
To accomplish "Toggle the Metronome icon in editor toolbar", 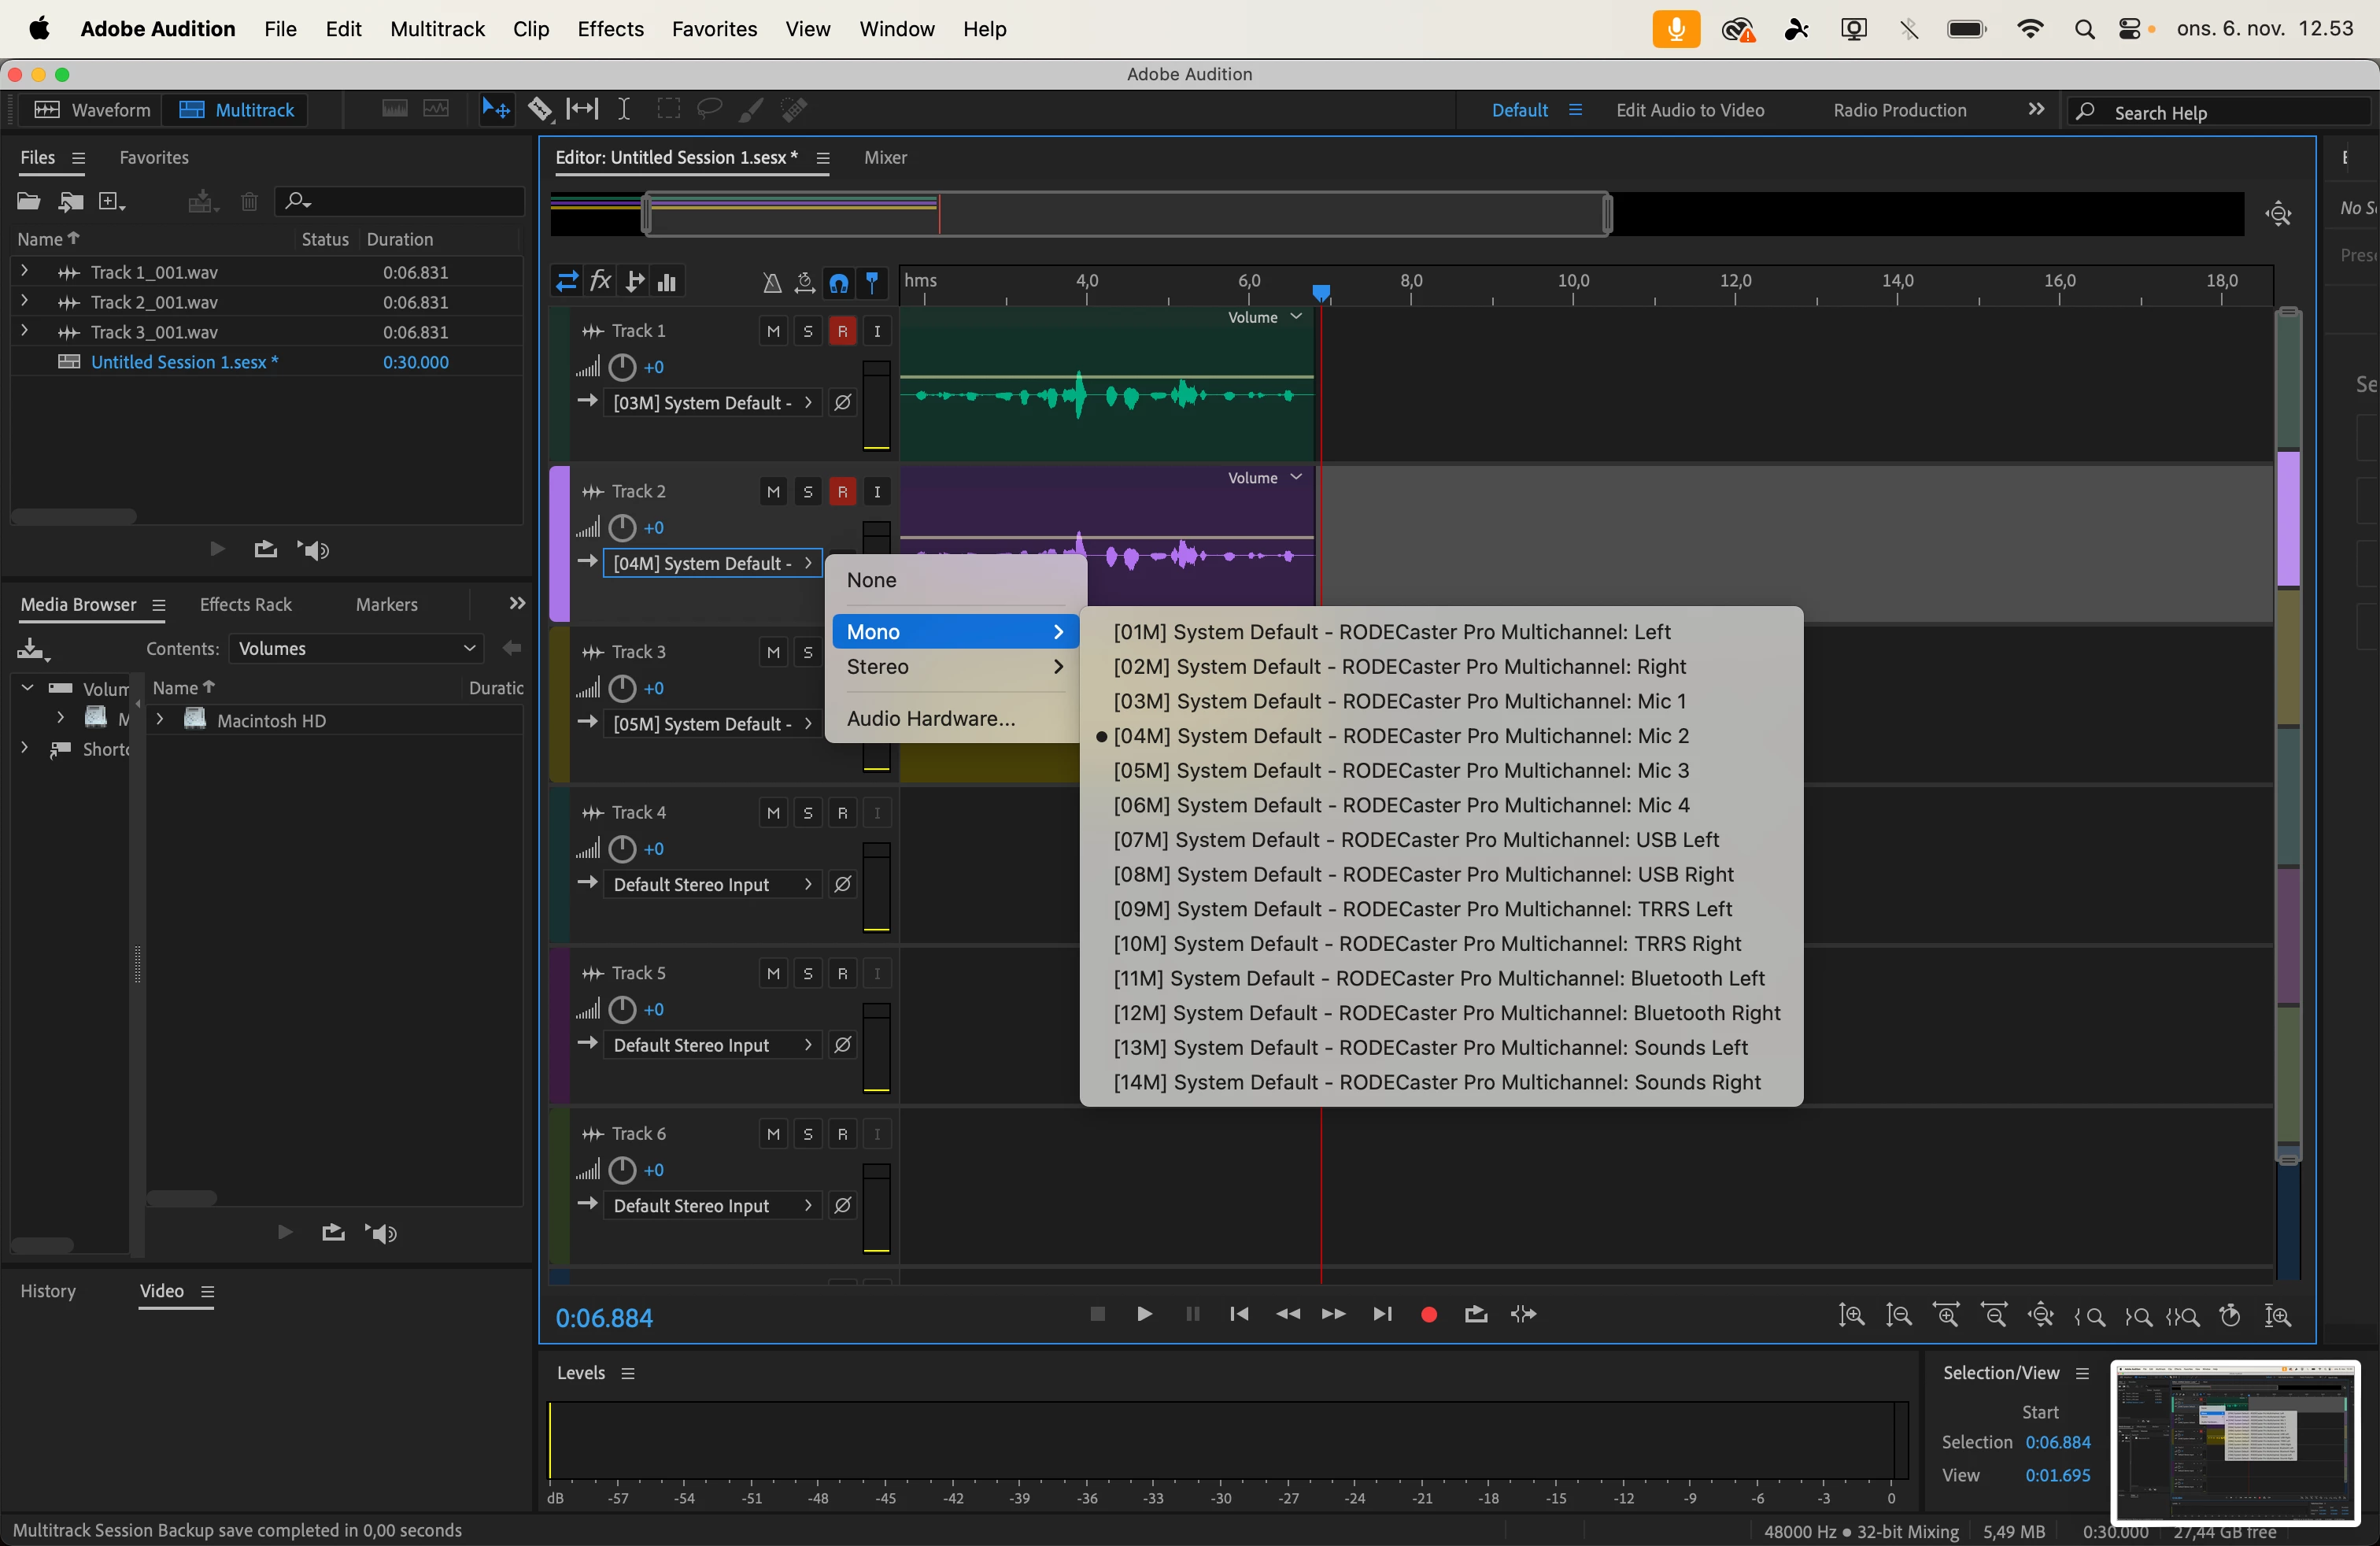I will coord(771,283).
